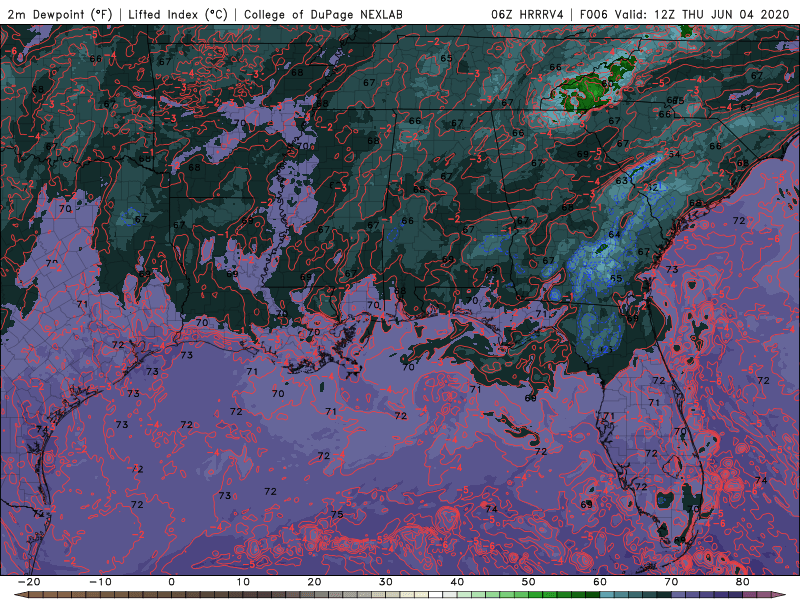Image resolution: width=800 pixels, height=600 pixels.
Task: Click the 60 value inside the green area
Action: [x=607, y=84]
